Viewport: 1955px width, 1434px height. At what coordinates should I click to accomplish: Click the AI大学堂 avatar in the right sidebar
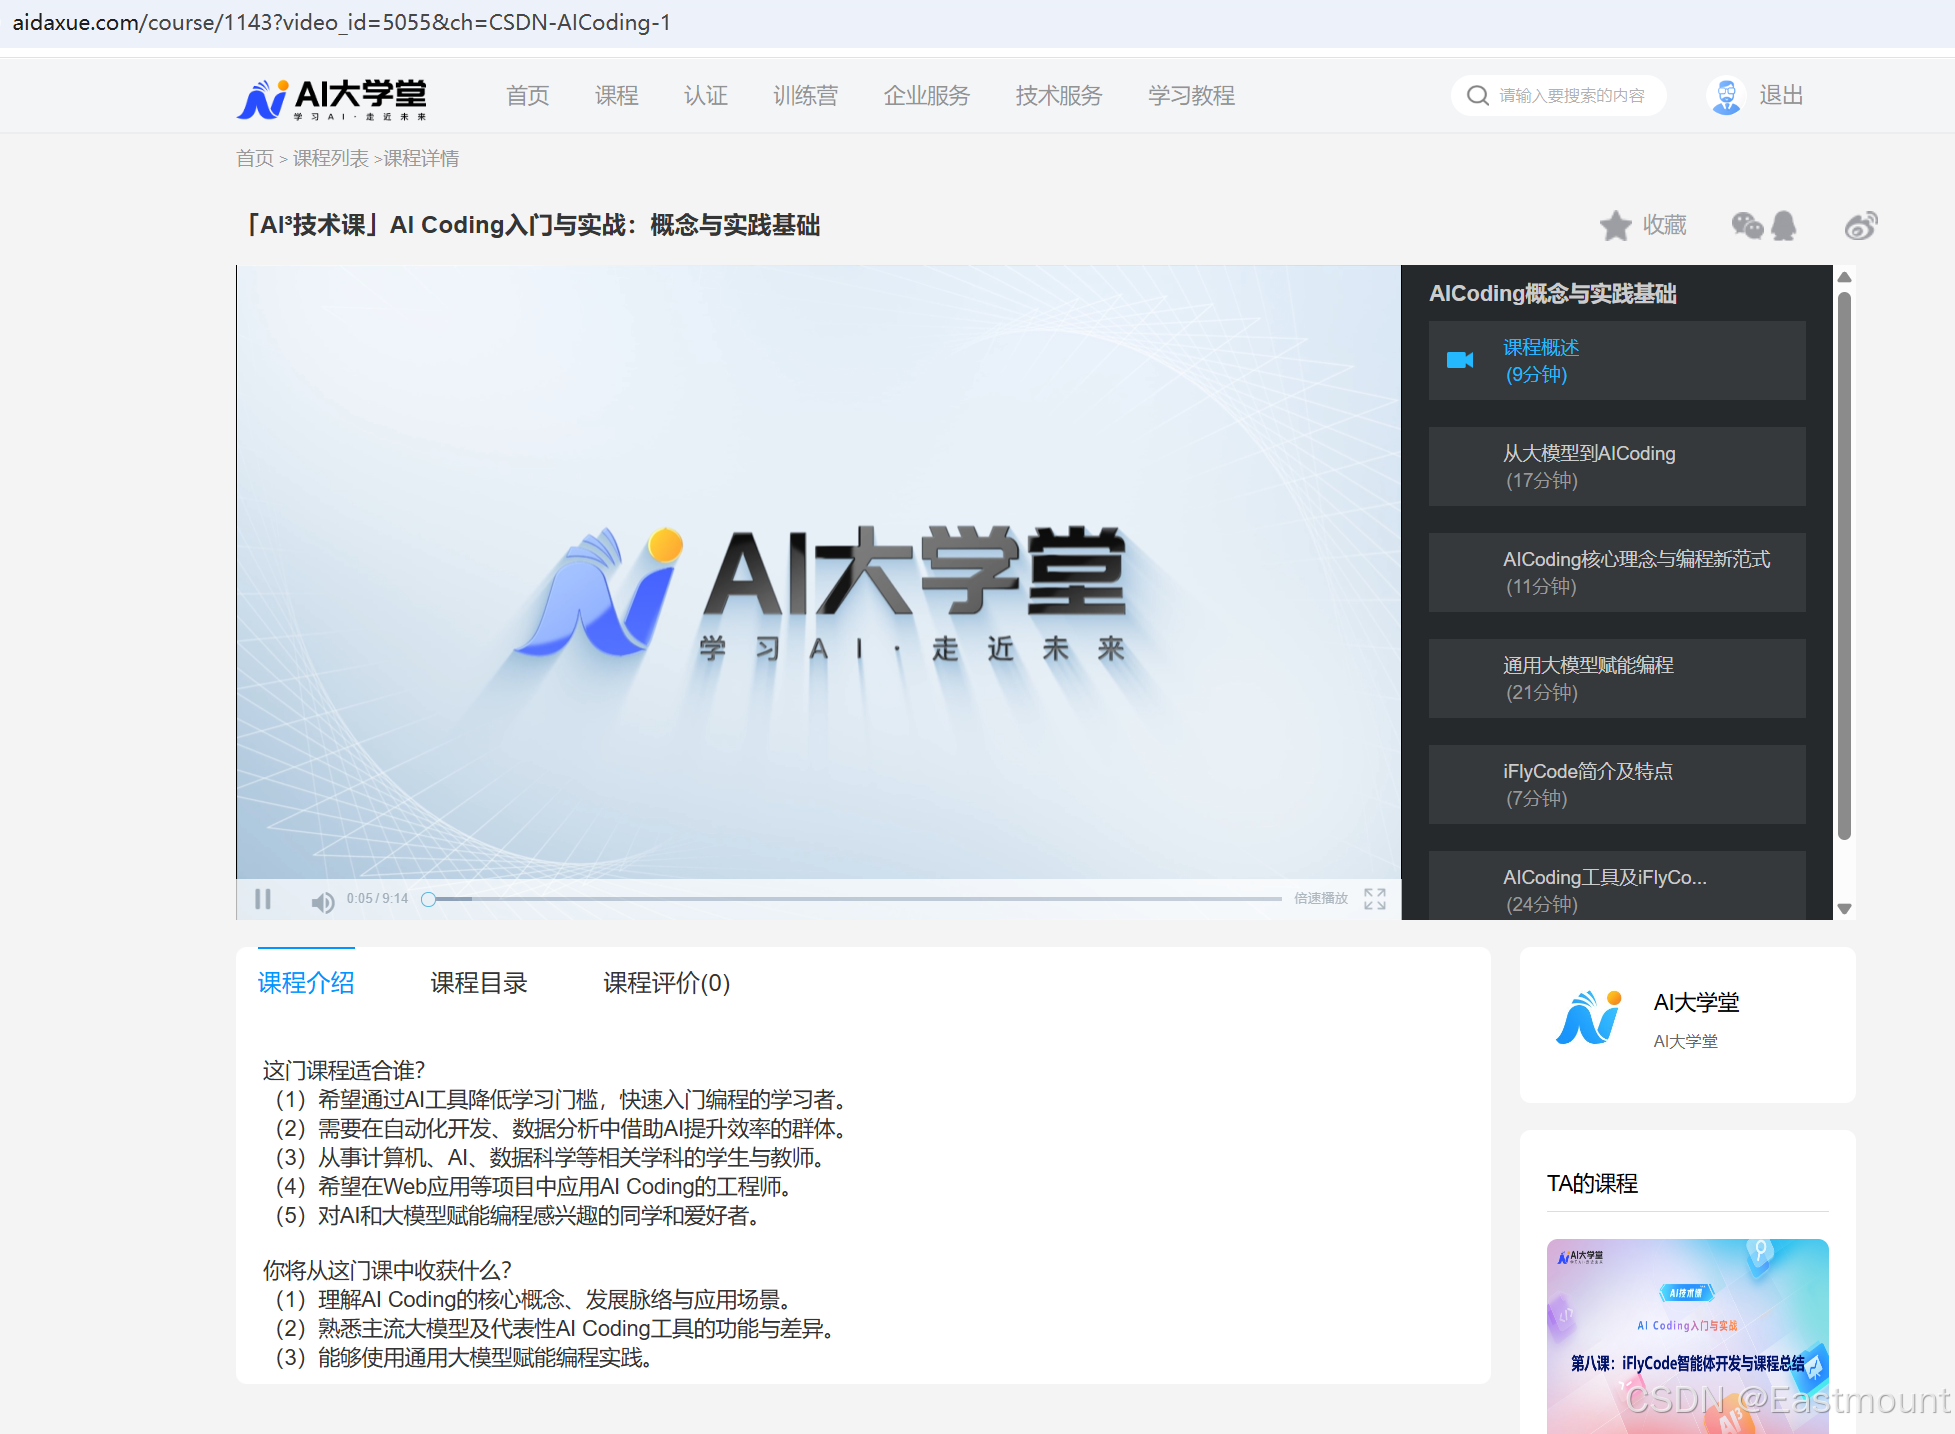coord(1589,1018)
